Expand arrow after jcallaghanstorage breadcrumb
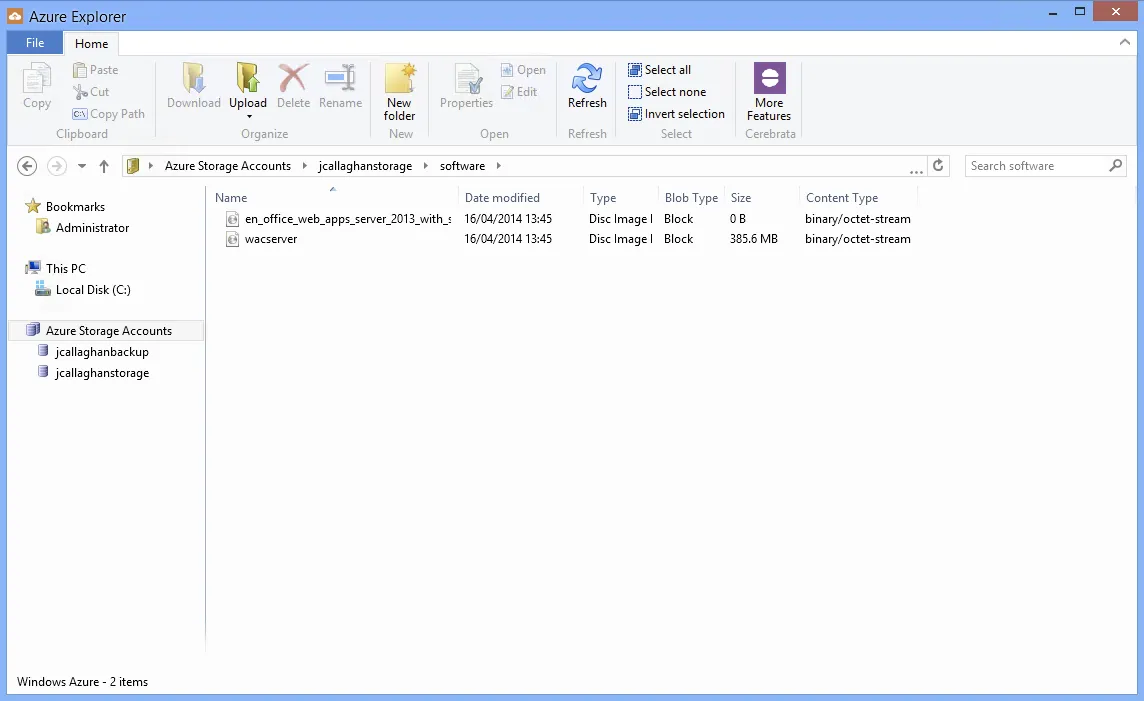 pyautogui.click(x=426, y=166)
